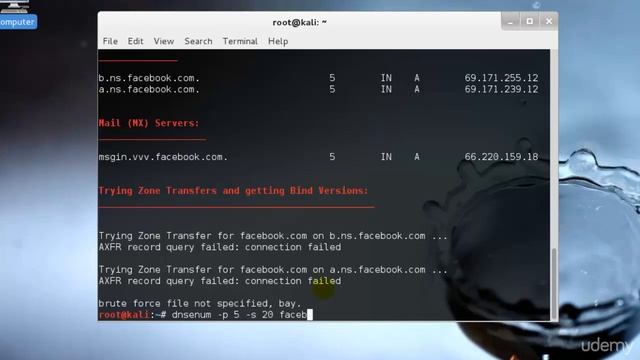Click msgin.vvv.facebook.com. entry
The height and width of the screenshot is (360, 640).
pos(163,157)
